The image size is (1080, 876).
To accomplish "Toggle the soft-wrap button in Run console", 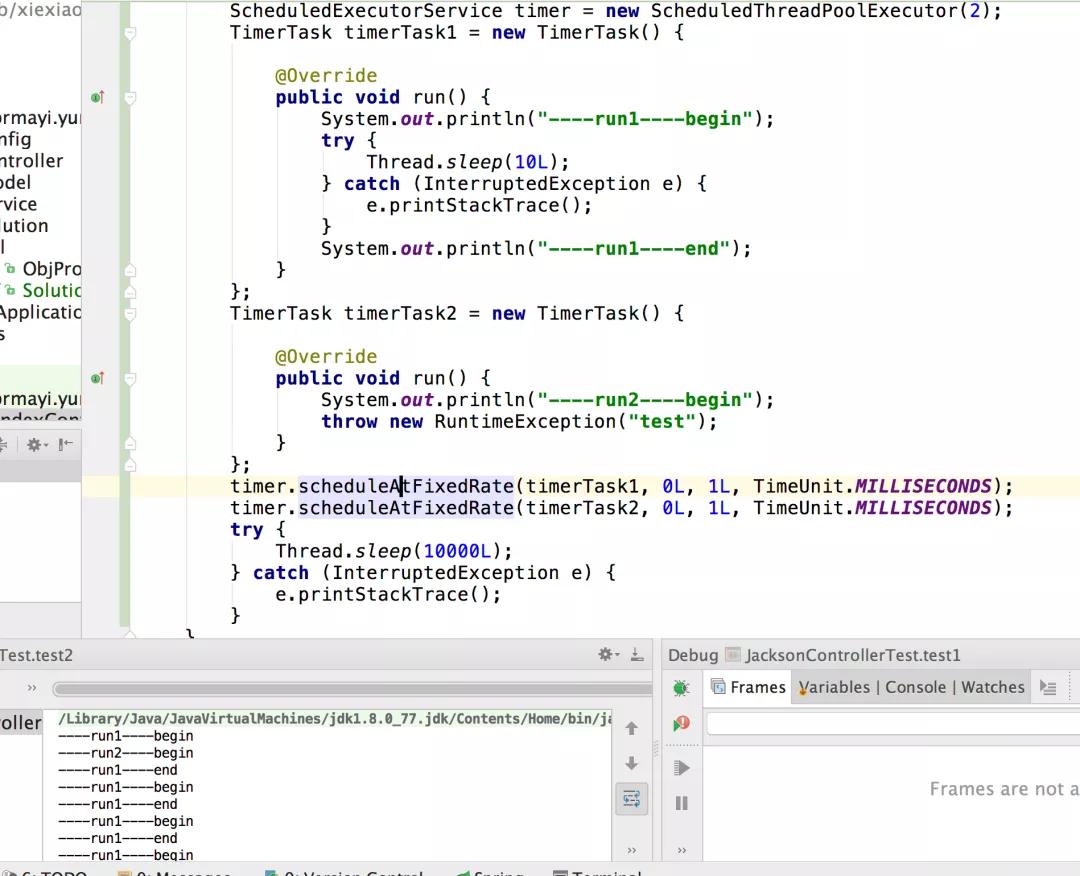I will tap(632, 799).
